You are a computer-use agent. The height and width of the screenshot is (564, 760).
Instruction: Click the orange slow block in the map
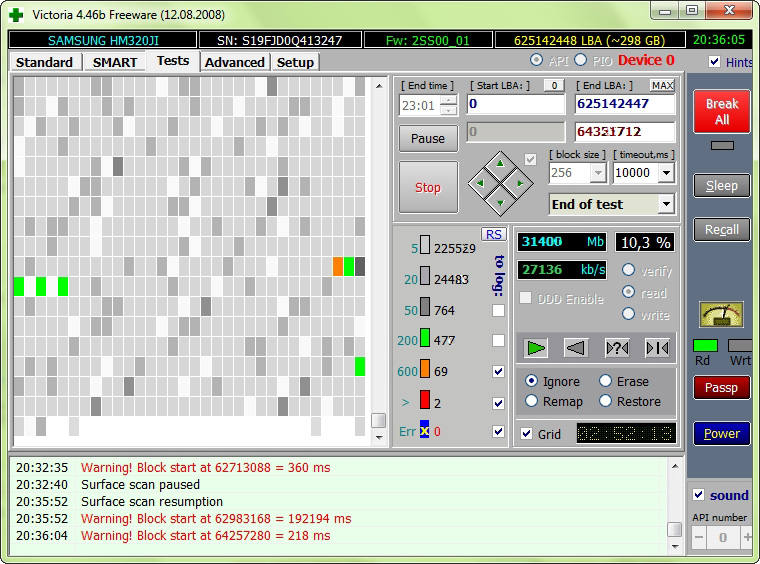(338, 266)
